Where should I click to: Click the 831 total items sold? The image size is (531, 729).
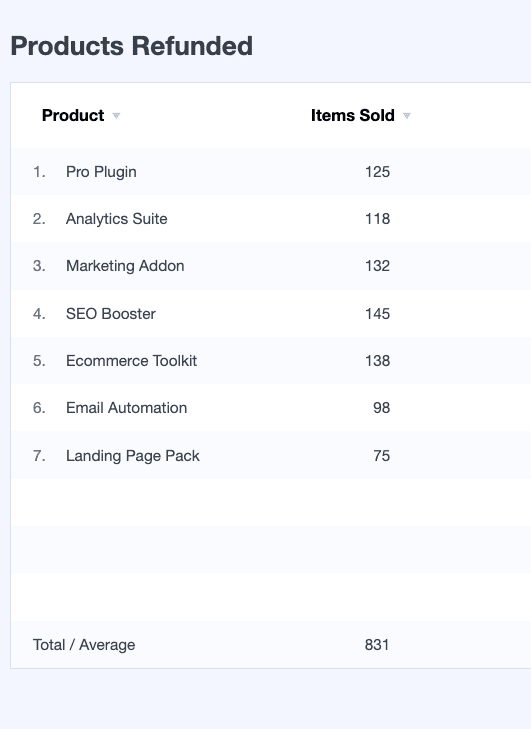point(377,645)
